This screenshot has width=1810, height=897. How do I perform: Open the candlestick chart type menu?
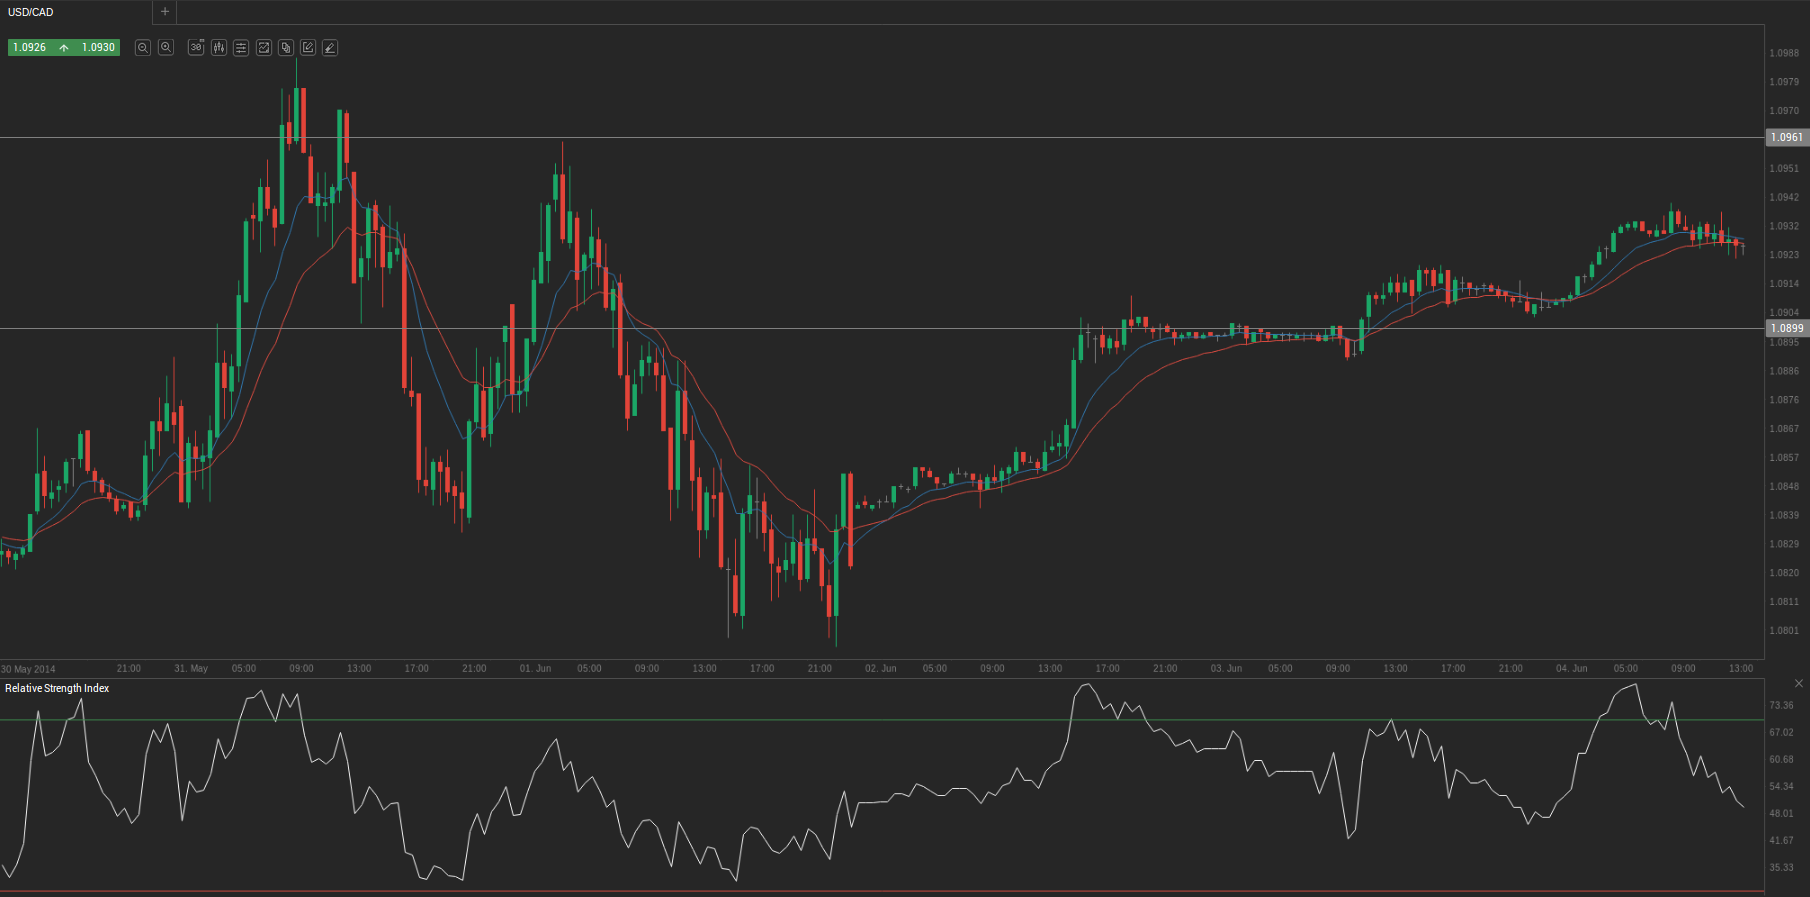pos(219,47)
